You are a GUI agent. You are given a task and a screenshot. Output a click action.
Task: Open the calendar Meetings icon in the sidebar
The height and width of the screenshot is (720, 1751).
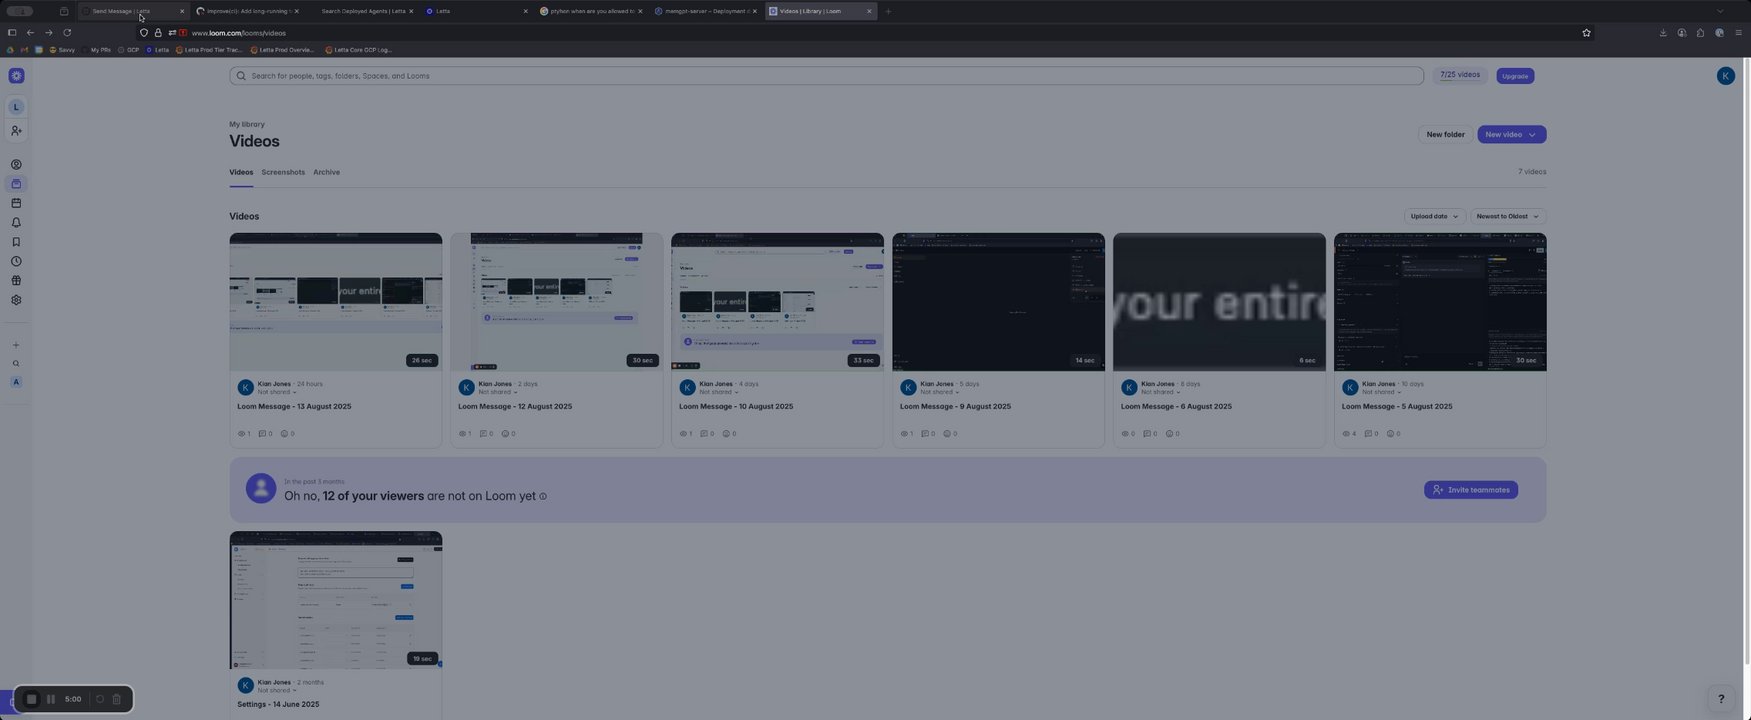(x=16, y=203)
